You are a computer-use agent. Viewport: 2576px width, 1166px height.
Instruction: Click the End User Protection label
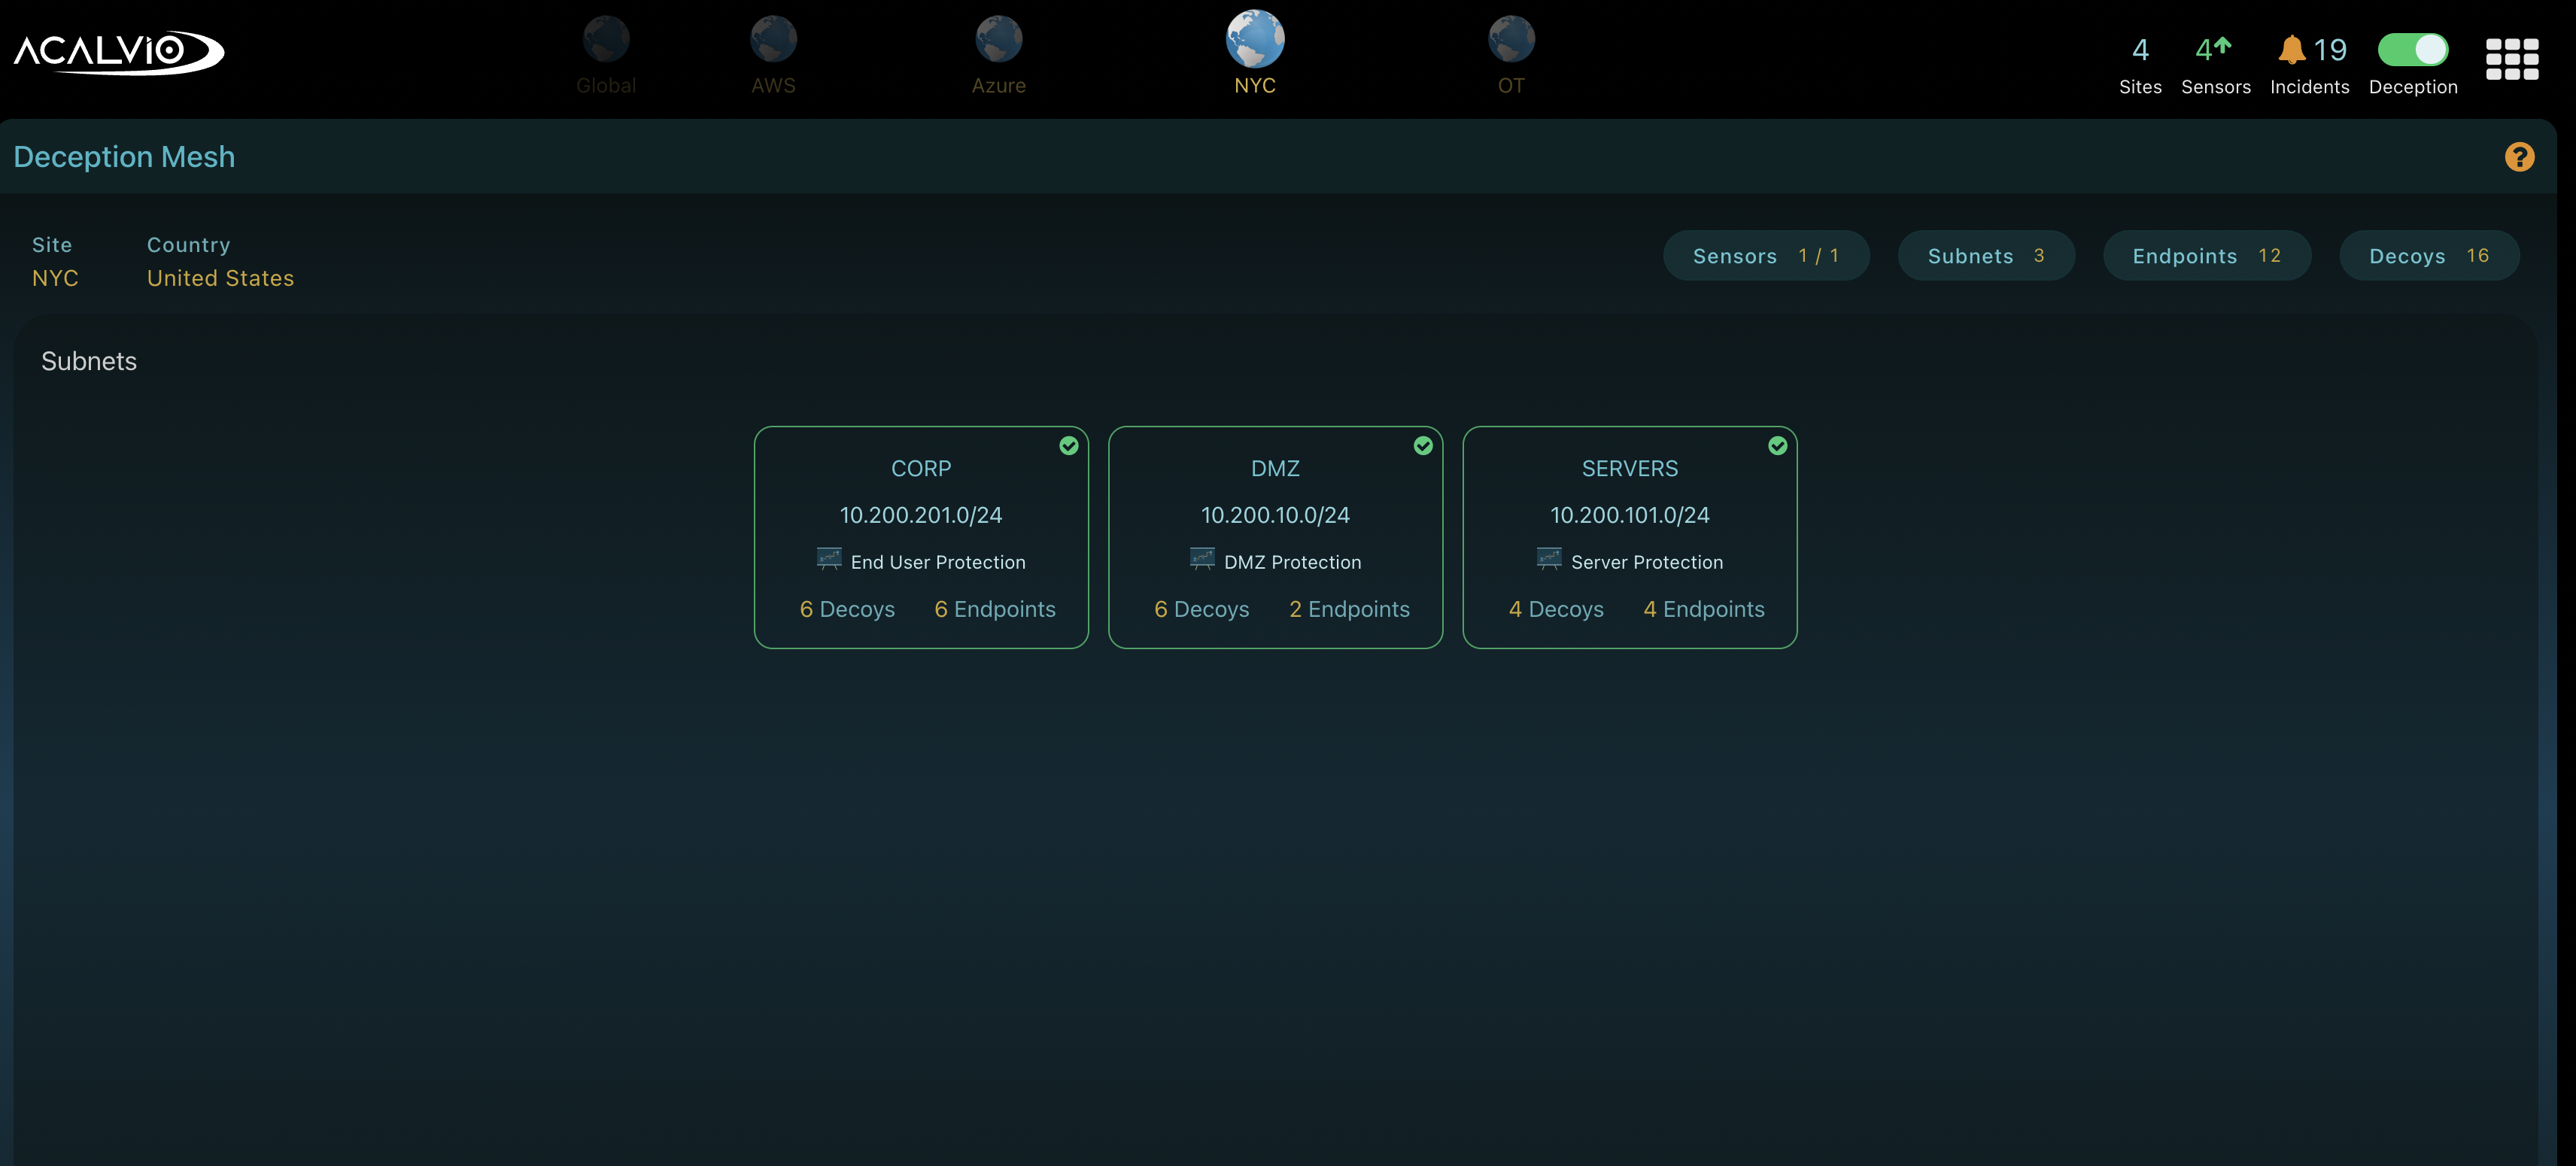(938, 563)
